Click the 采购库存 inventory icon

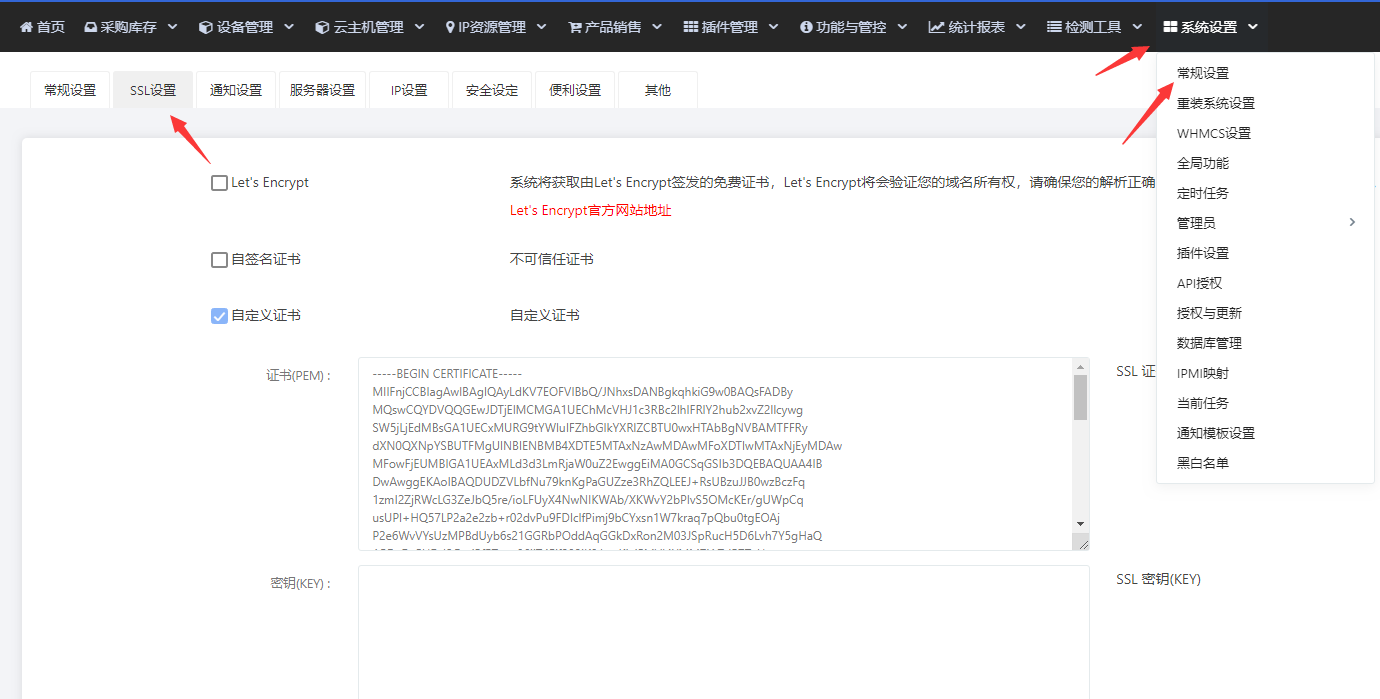click(91, 27)
